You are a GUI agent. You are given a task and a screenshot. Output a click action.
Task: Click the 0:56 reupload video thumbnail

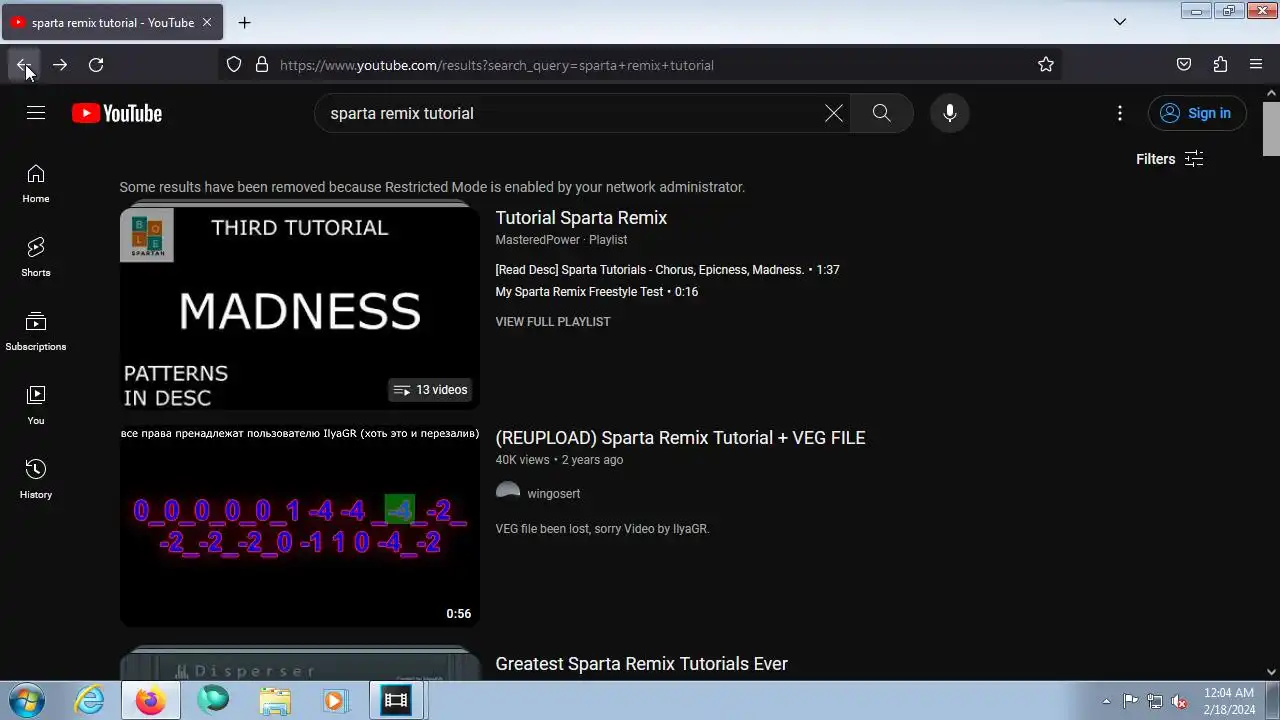point(300,526)
